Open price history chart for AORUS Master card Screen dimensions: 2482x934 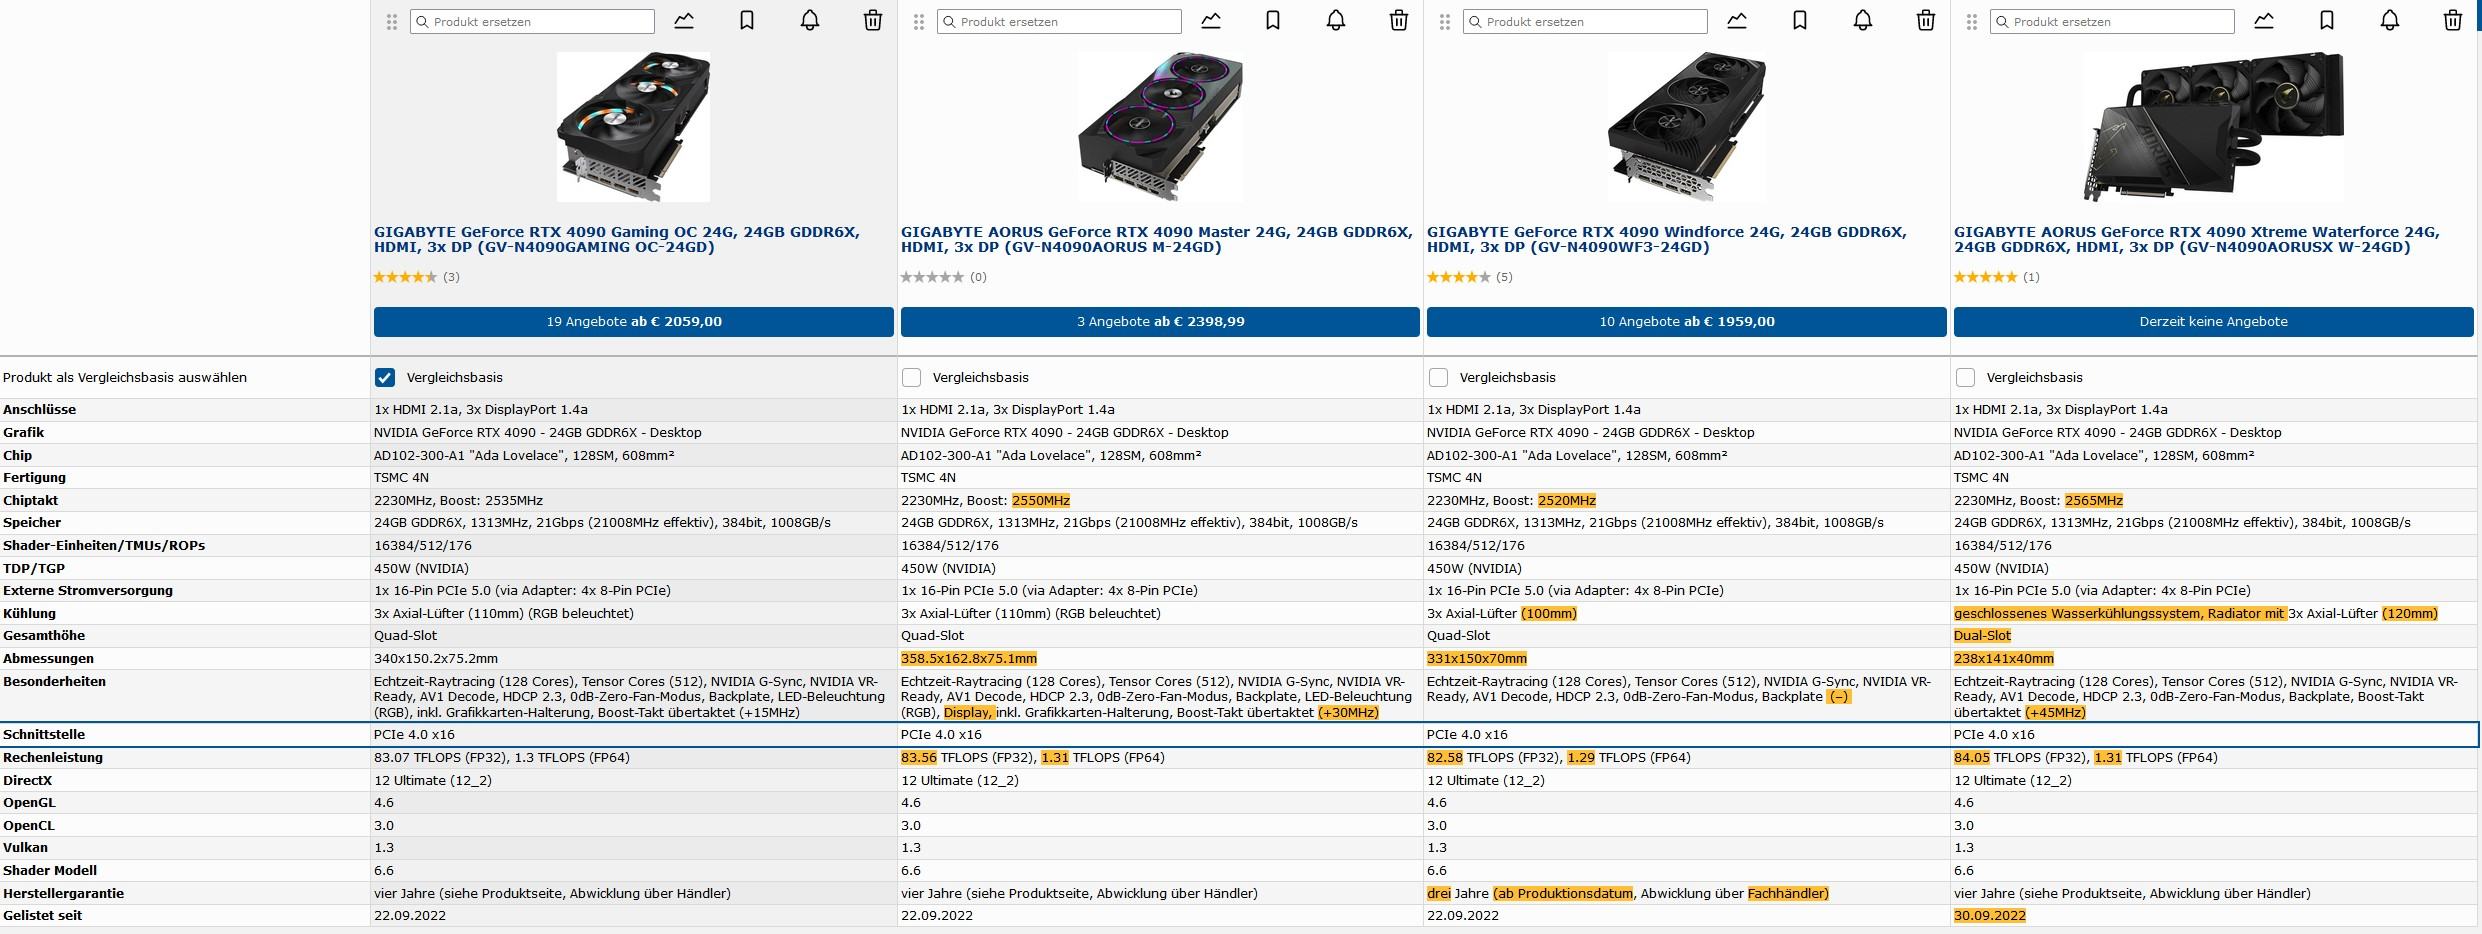[x=1211, y=21]
